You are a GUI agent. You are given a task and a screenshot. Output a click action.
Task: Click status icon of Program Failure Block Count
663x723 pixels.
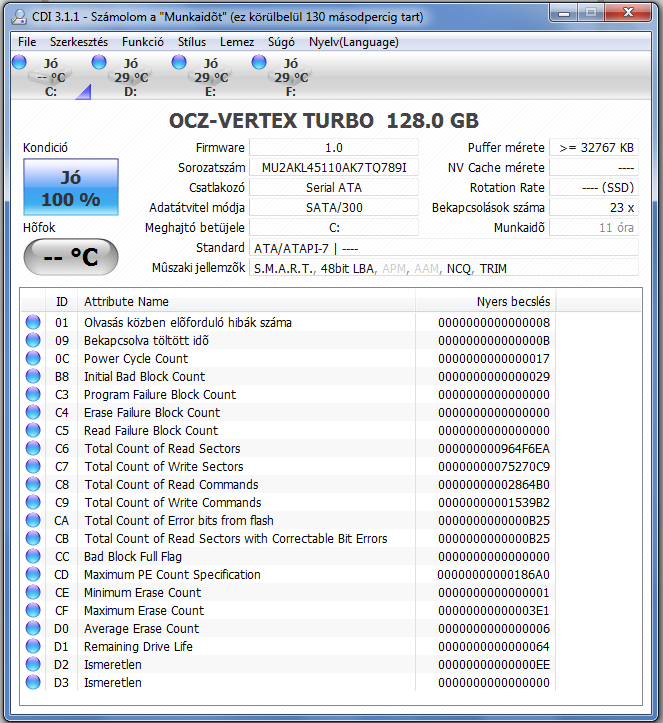[x=33, y=394]
